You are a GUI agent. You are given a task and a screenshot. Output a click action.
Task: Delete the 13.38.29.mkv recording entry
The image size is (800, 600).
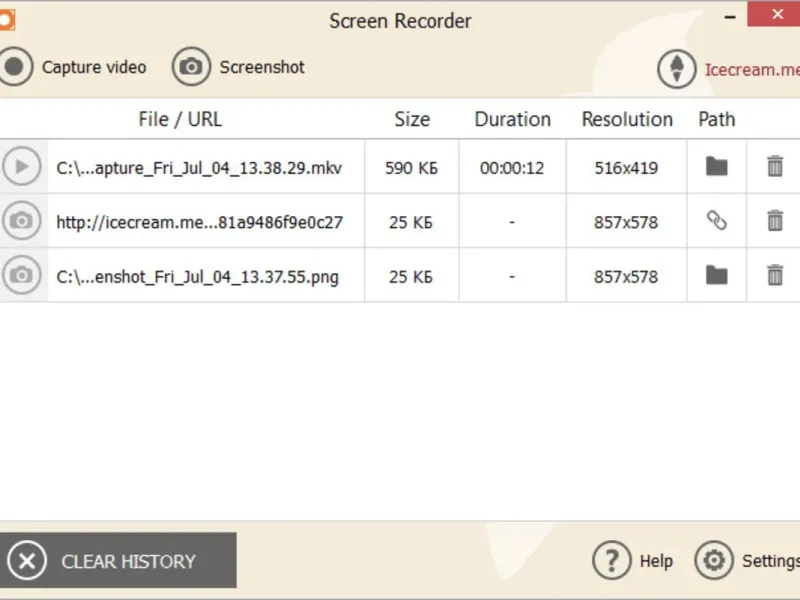tap(774, 166)
